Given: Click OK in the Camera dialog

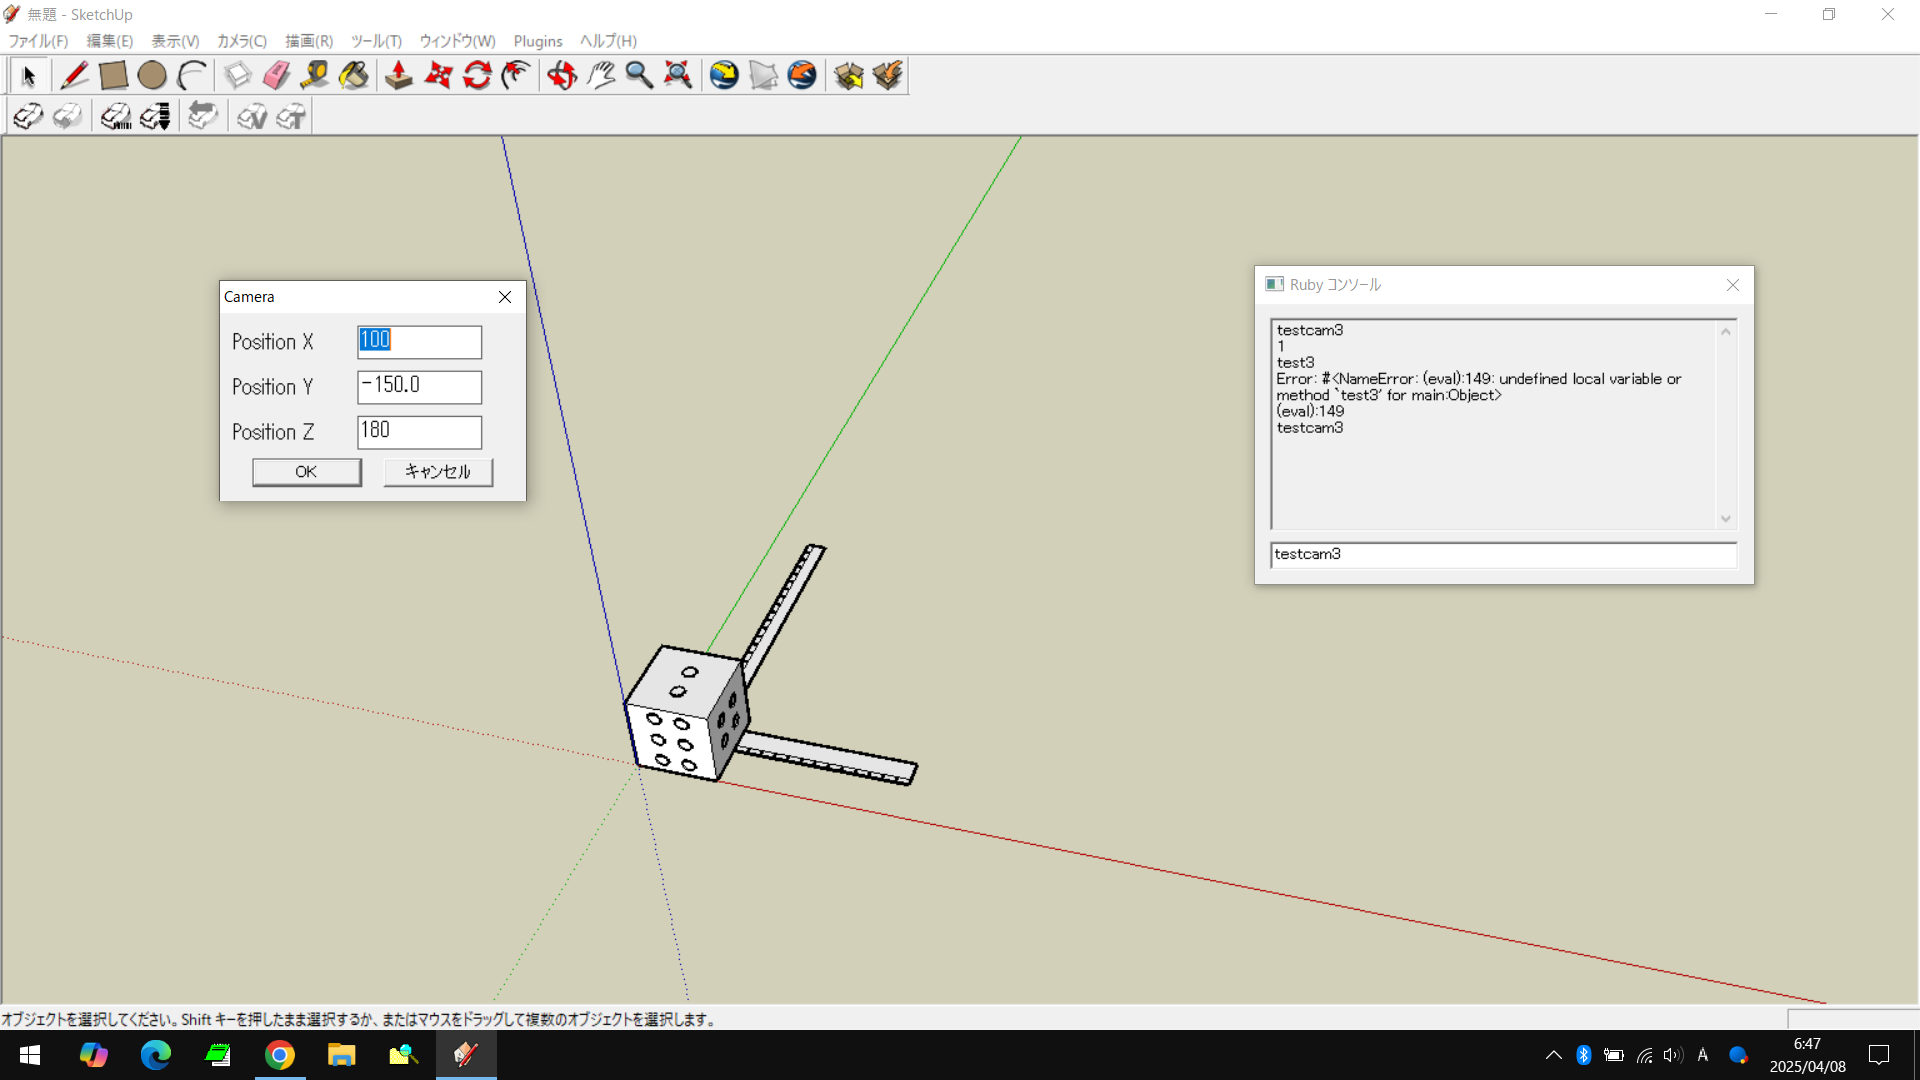Looking at the screenshot, I should [x=306, y=472].
